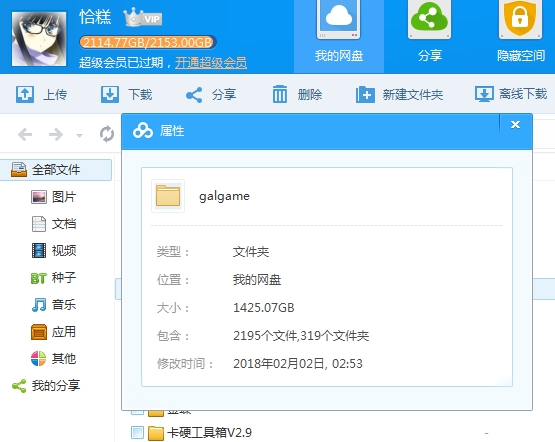Select 图片 category in sidebar
Viewport: 555px width, 442px height.
pyautogui.click(x=53, y=197)
